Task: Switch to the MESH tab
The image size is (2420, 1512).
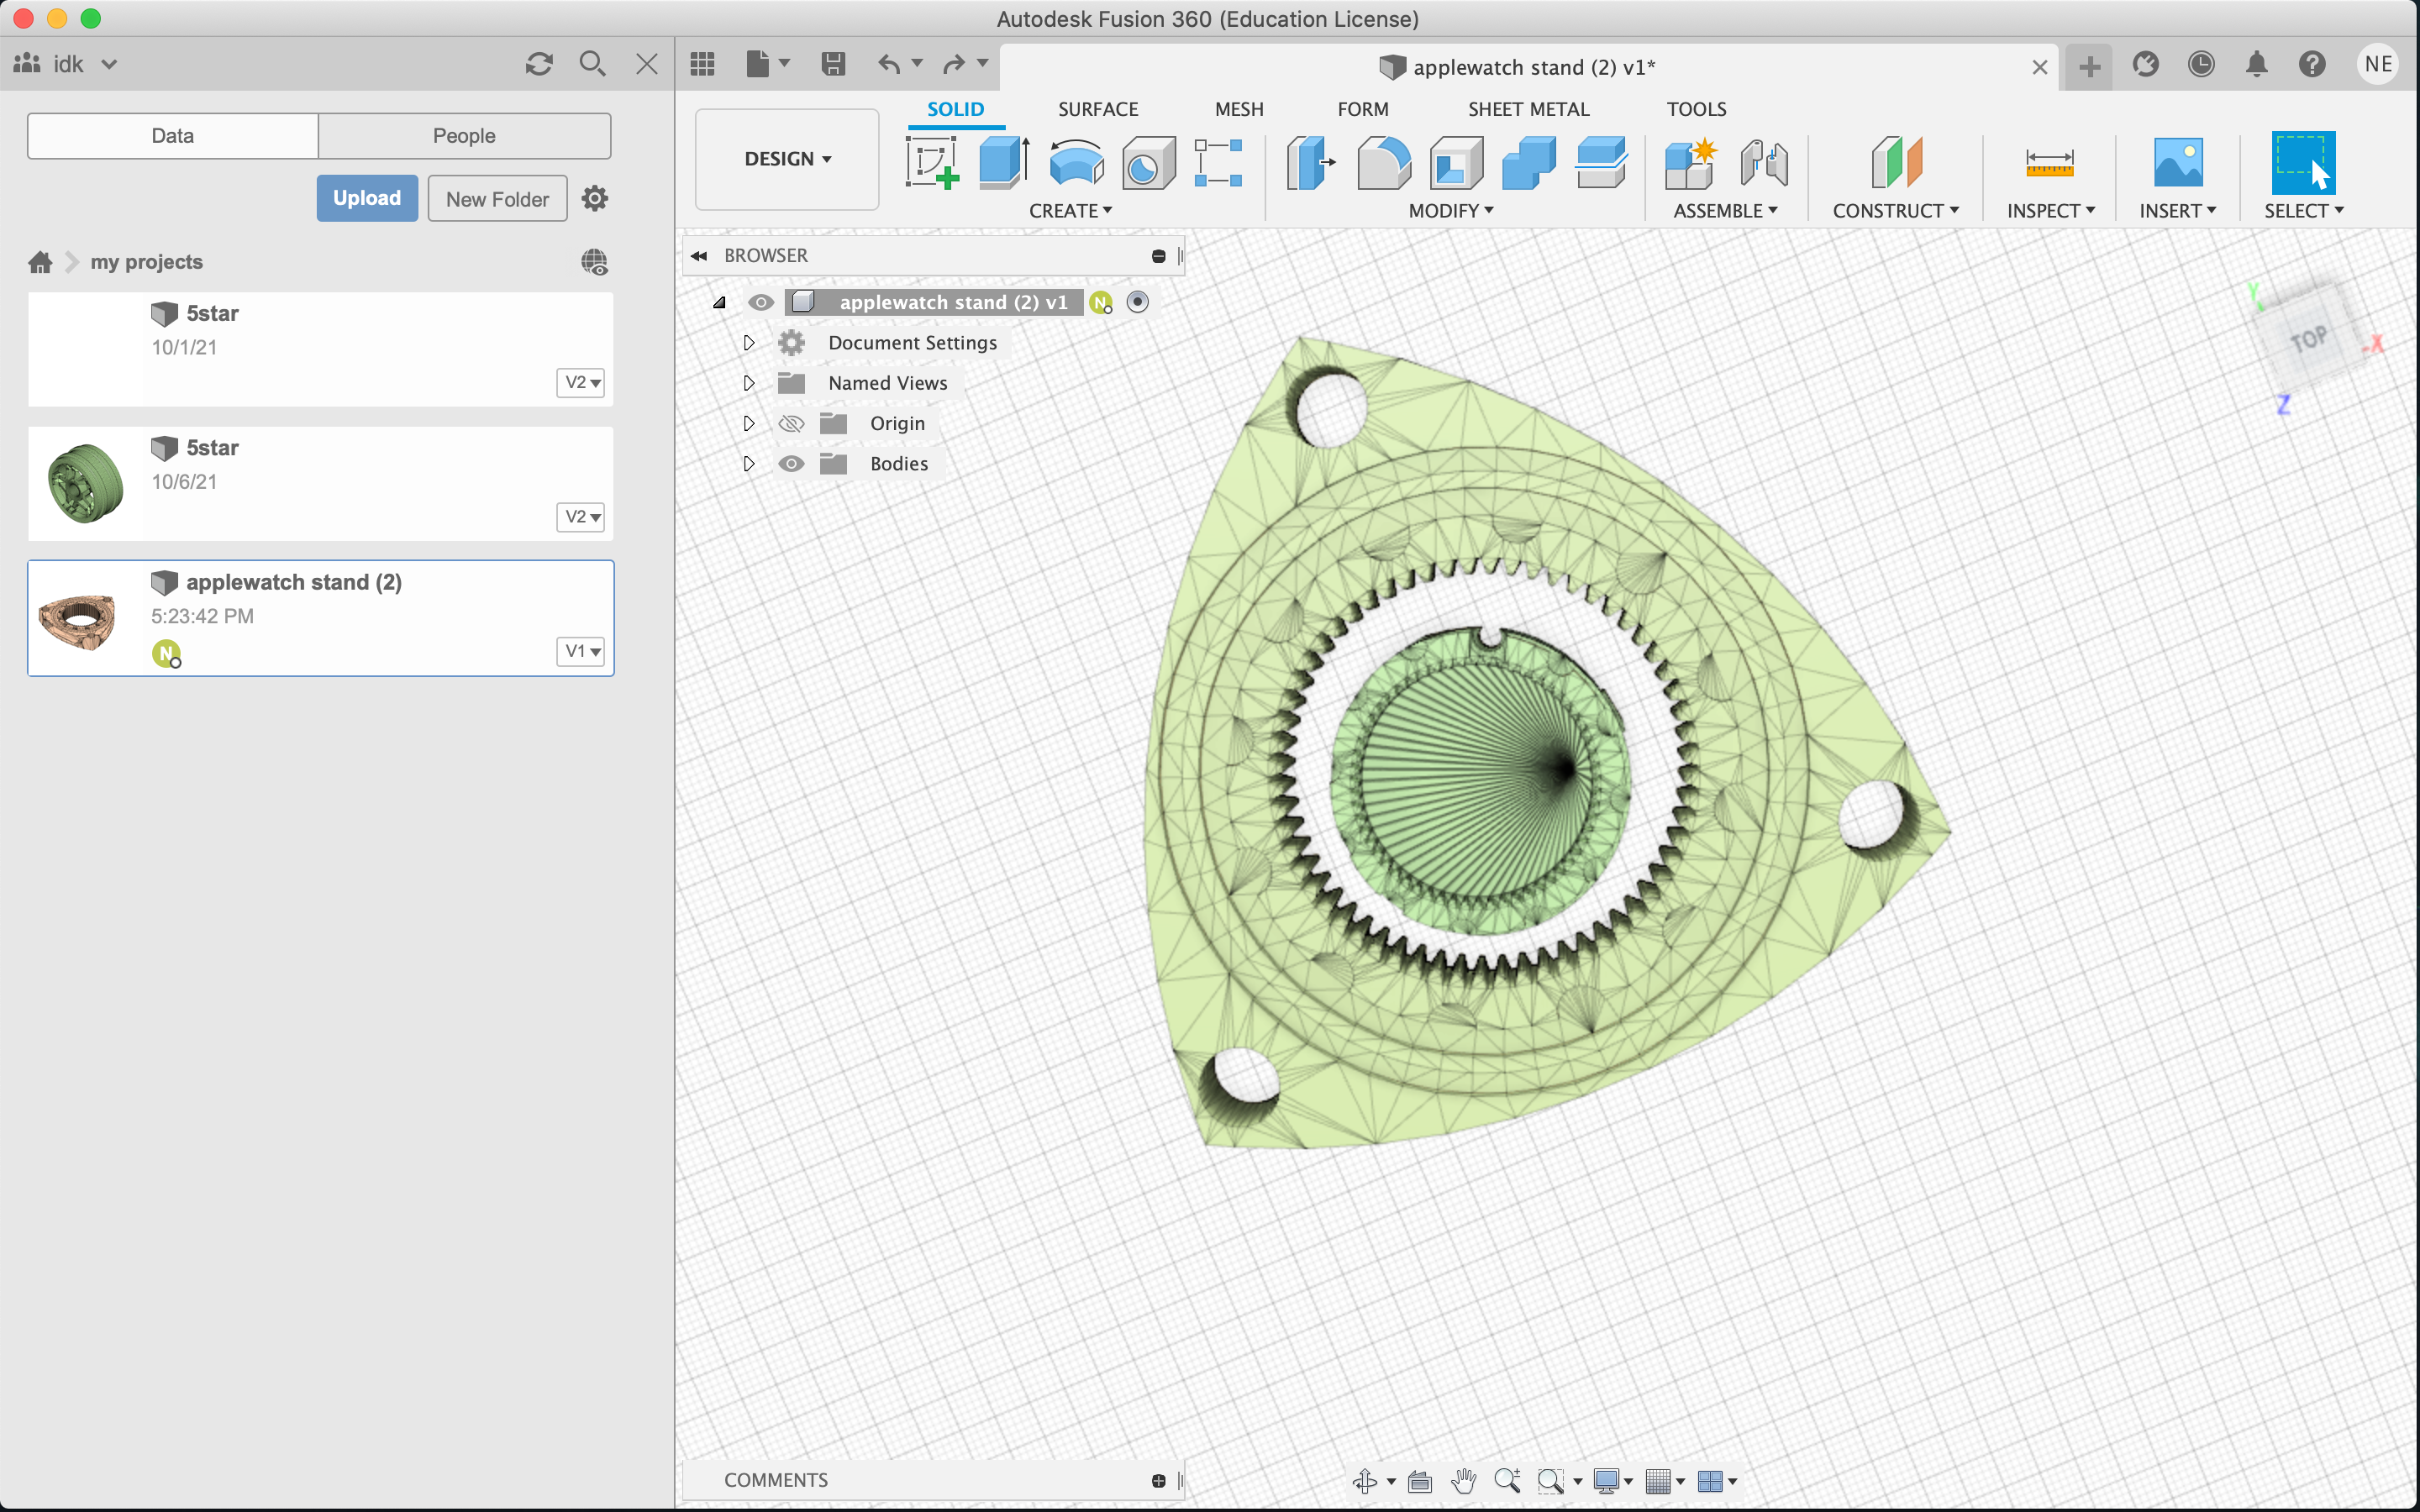Action: pos(1237,108)
